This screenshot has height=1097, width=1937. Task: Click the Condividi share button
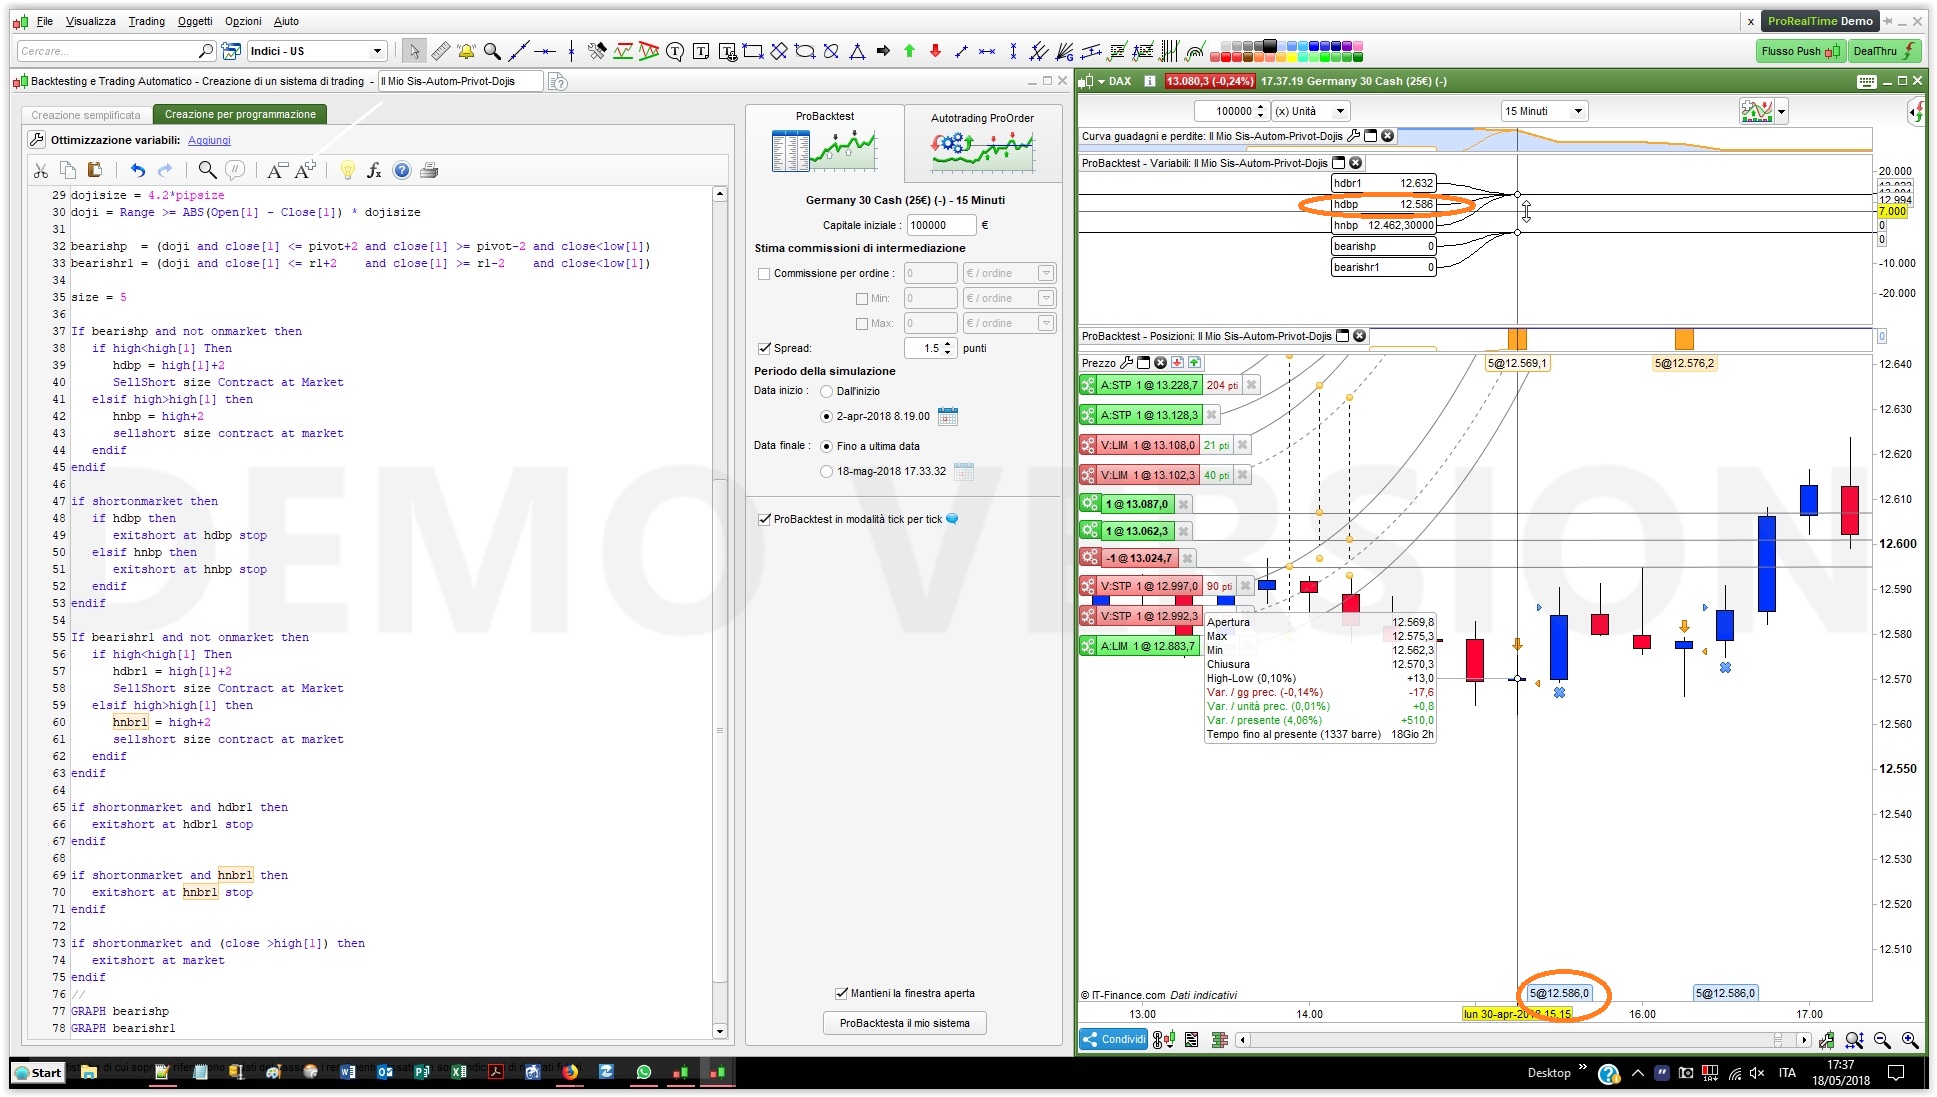coord(1114,1039)
